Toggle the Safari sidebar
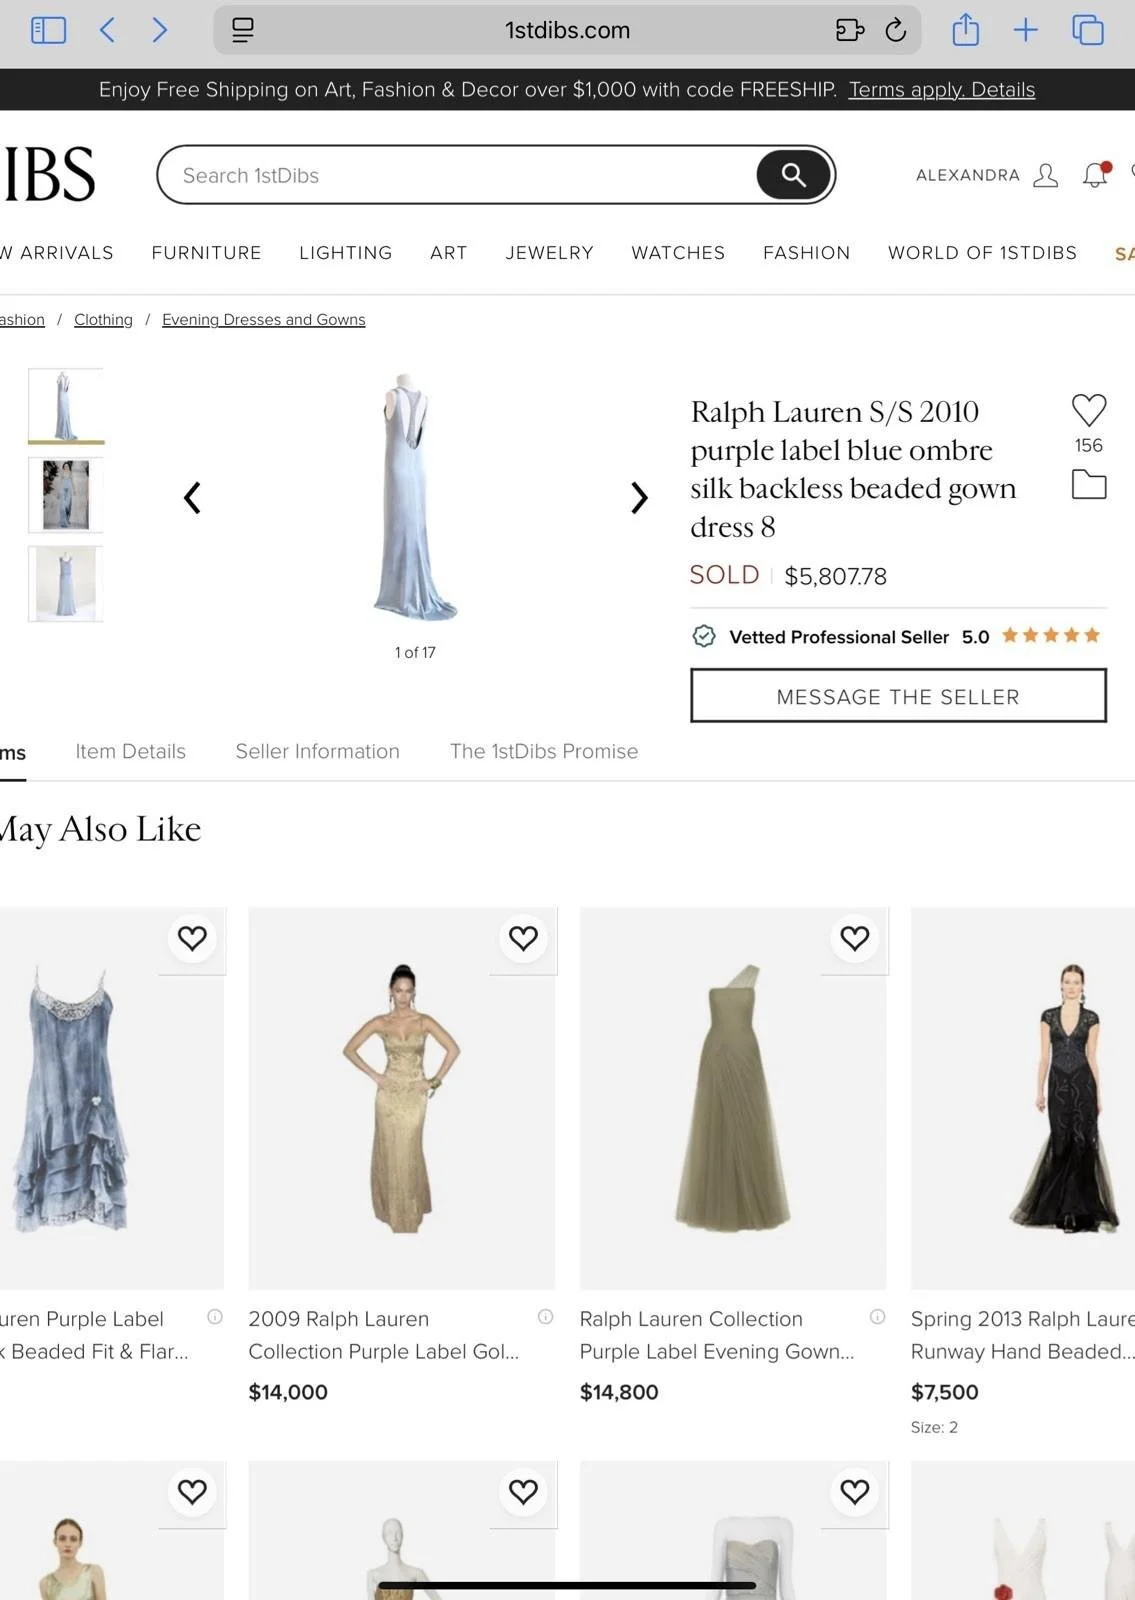 pyautogui.click(x=48, y=30)
